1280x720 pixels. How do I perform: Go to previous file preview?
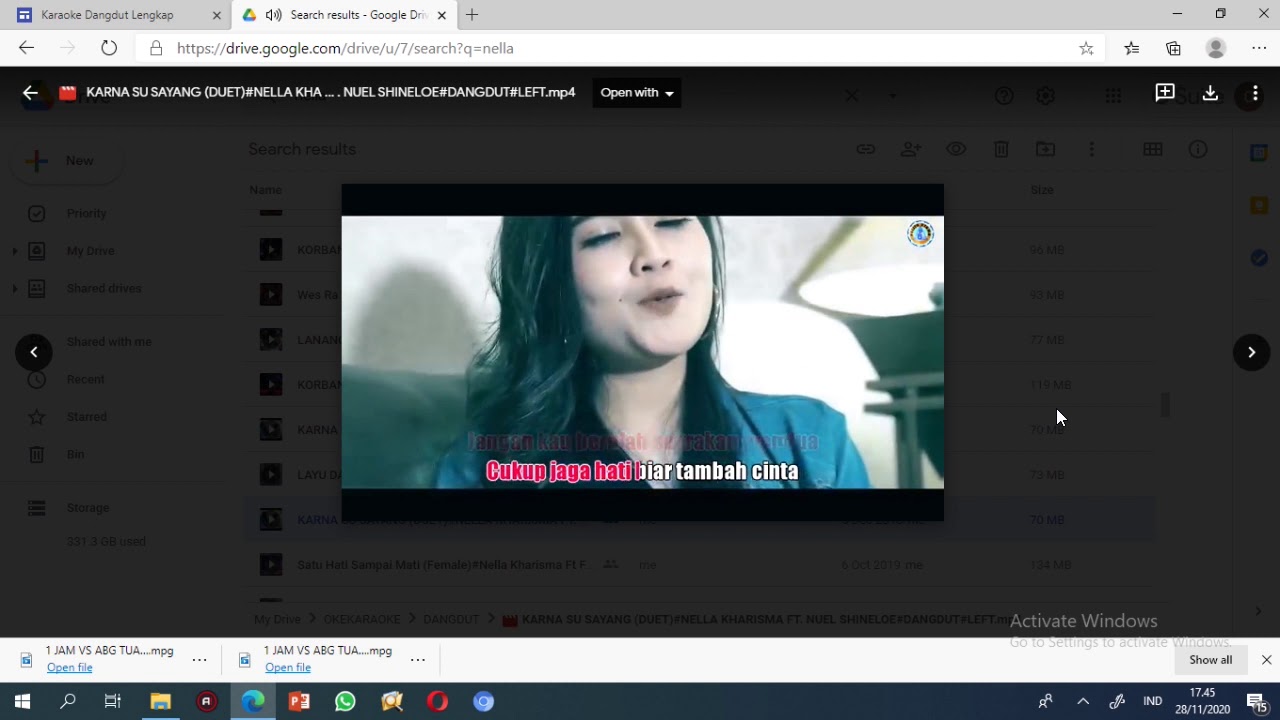pyautogui.click(x=34, y=352)
